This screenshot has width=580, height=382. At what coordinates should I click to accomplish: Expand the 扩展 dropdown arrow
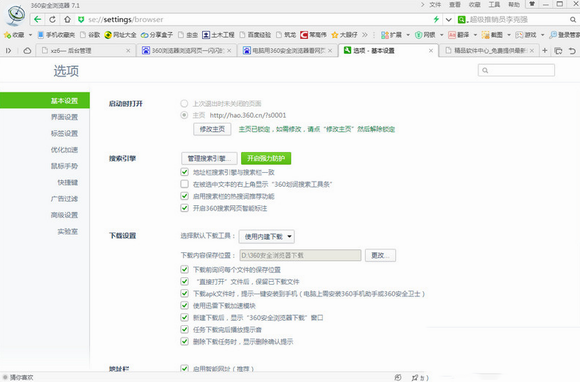pos(408,35)
